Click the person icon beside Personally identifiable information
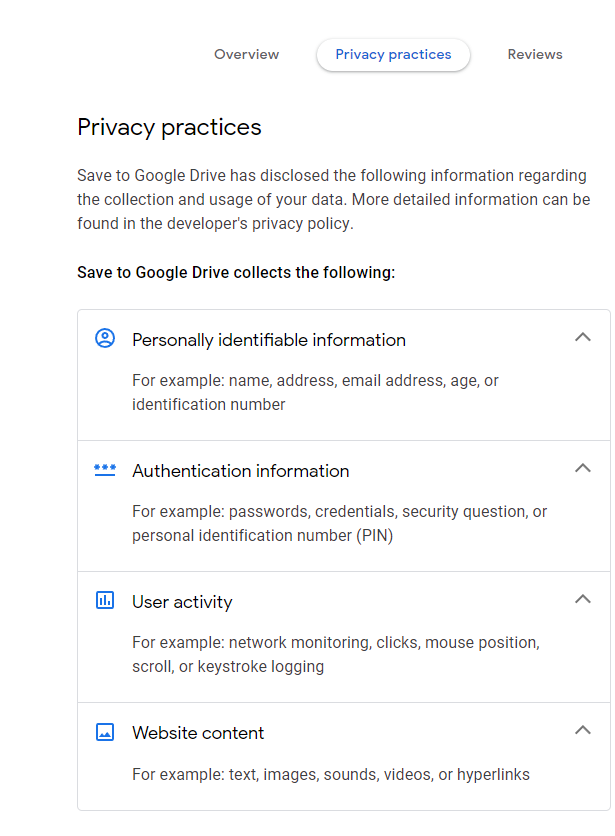 tap(105, 338)
